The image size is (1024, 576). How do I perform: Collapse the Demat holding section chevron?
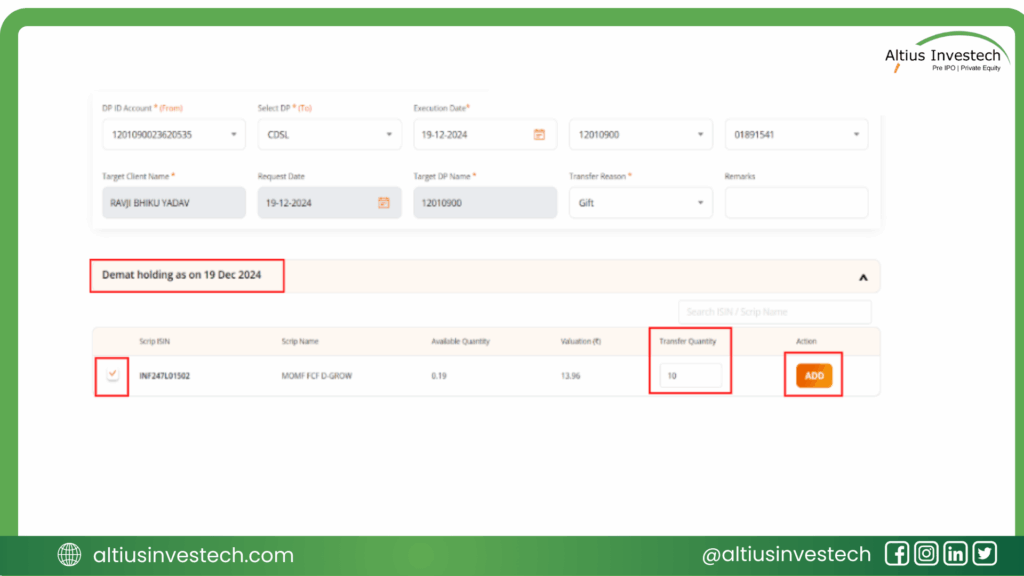coord(862,277)
